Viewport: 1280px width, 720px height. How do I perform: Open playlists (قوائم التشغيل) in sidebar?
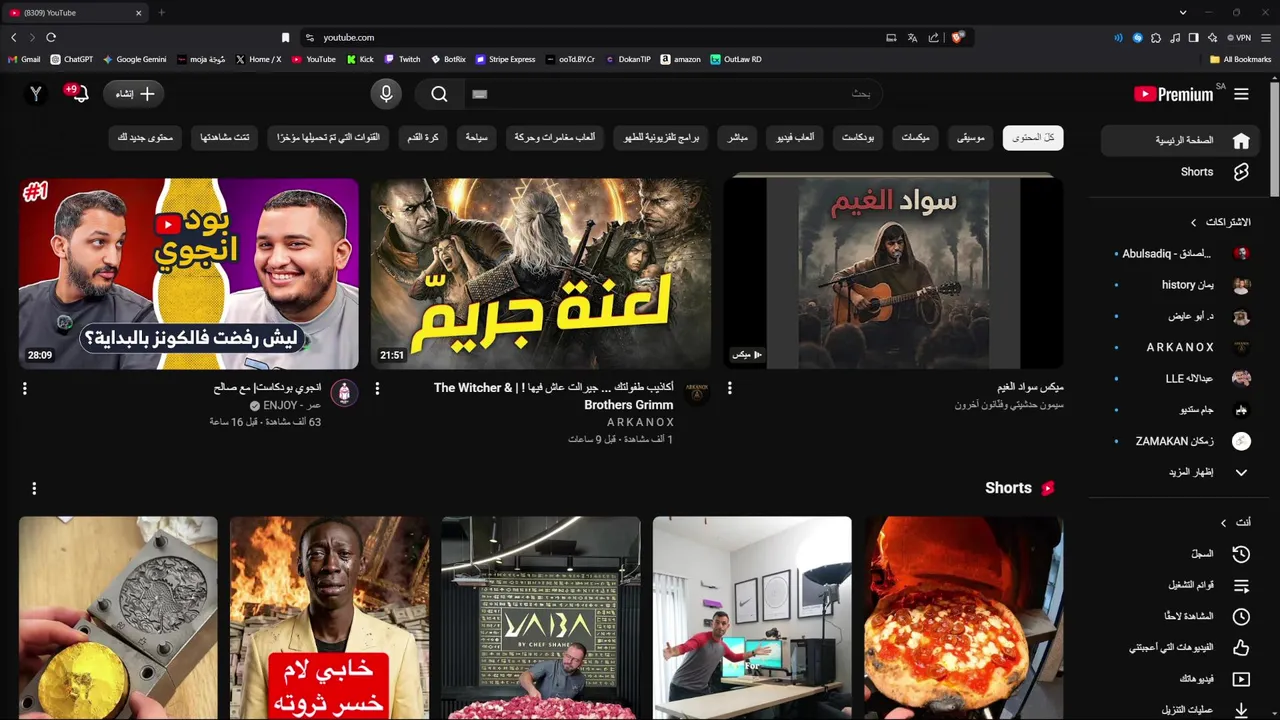tap(1181, 585)
